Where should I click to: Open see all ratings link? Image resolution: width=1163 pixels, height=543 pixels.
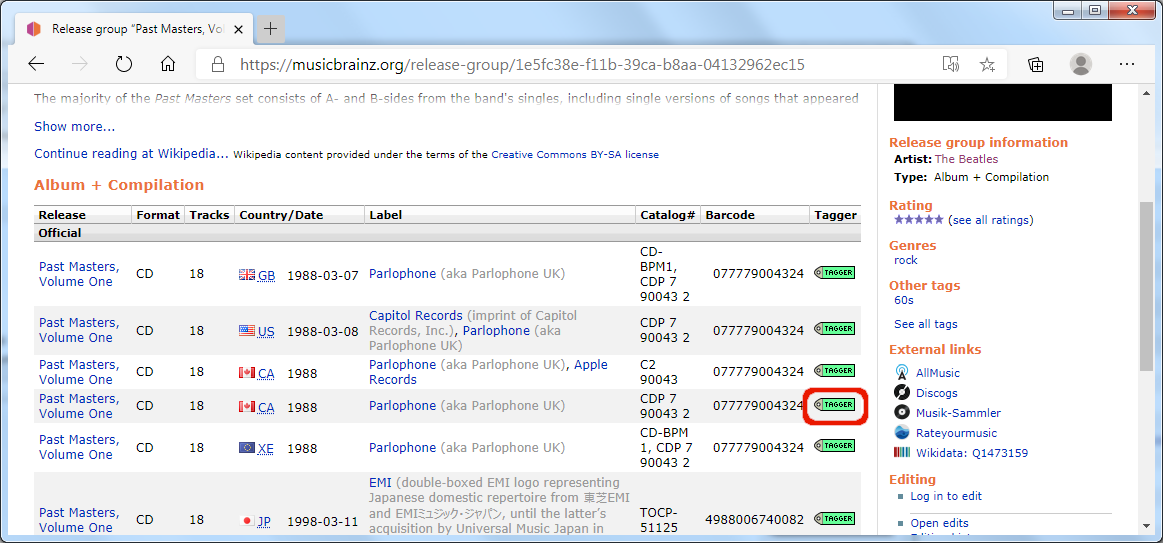tap(990, 220)
